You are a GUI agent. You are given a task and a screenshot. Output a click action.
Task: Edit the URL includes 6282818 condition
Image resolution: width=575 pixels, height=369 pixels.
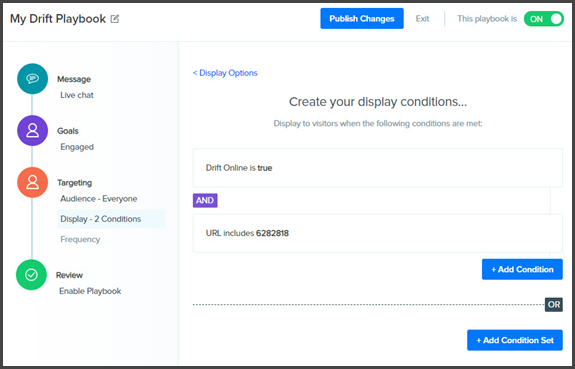[378, 233]
